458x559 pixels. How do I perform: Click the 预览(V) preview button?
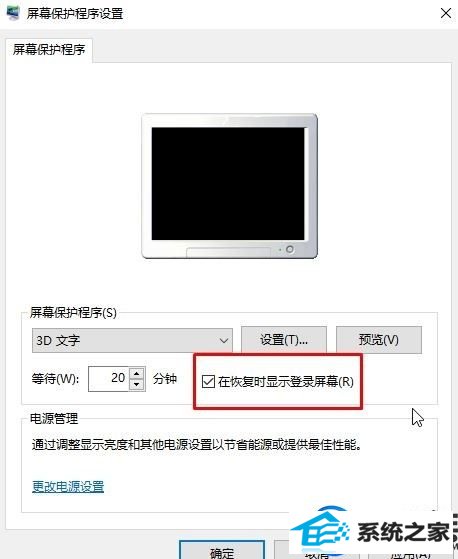(x=379, y=340)
